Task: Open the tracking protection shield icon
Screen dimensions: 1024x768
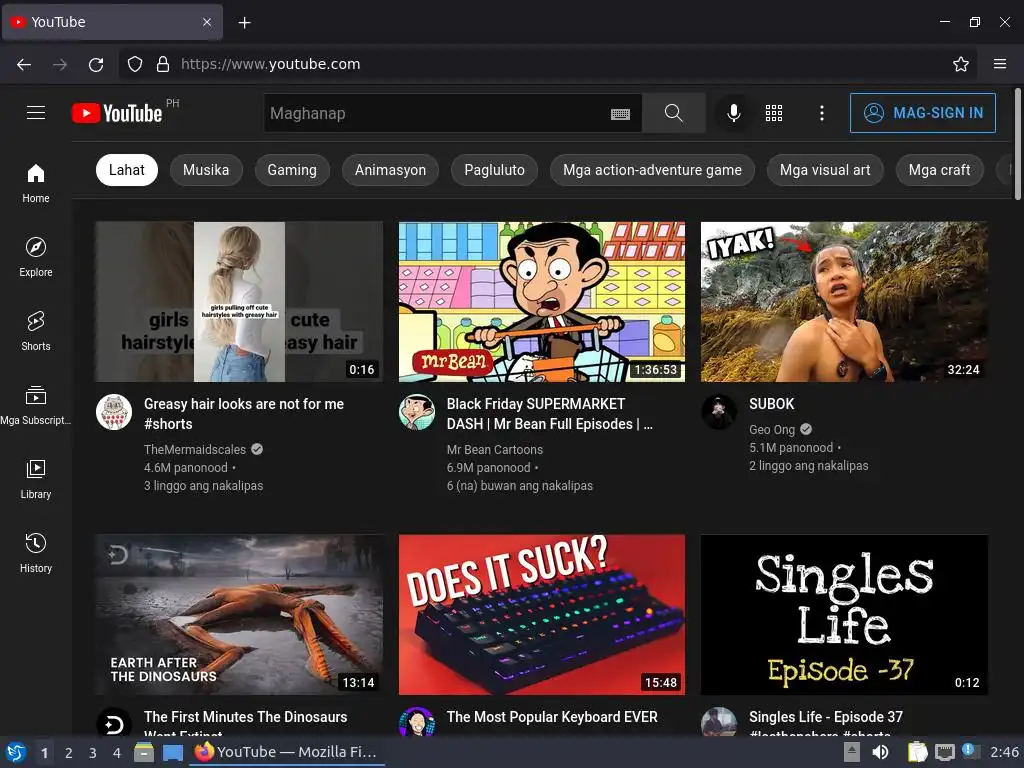Action: 135,64
